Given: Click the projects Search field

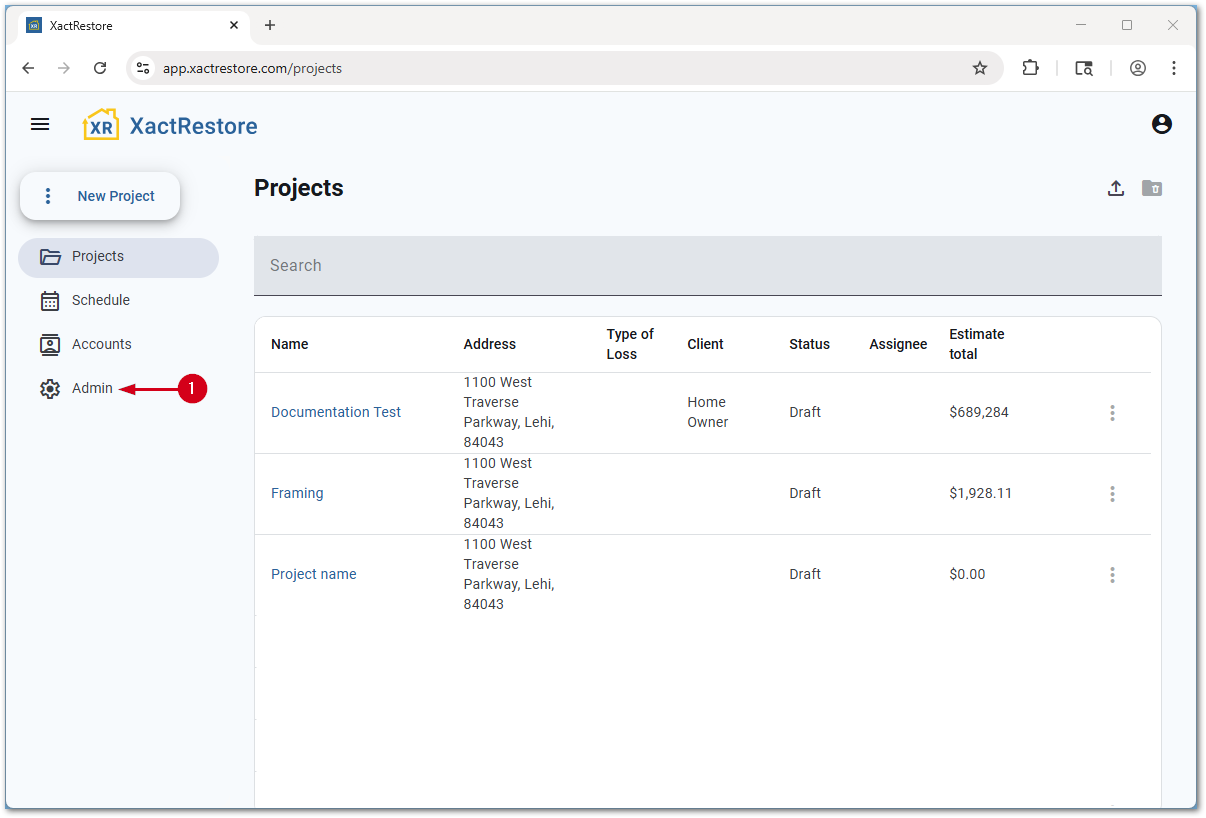Looking at the screenshot, I should [707, 266].
